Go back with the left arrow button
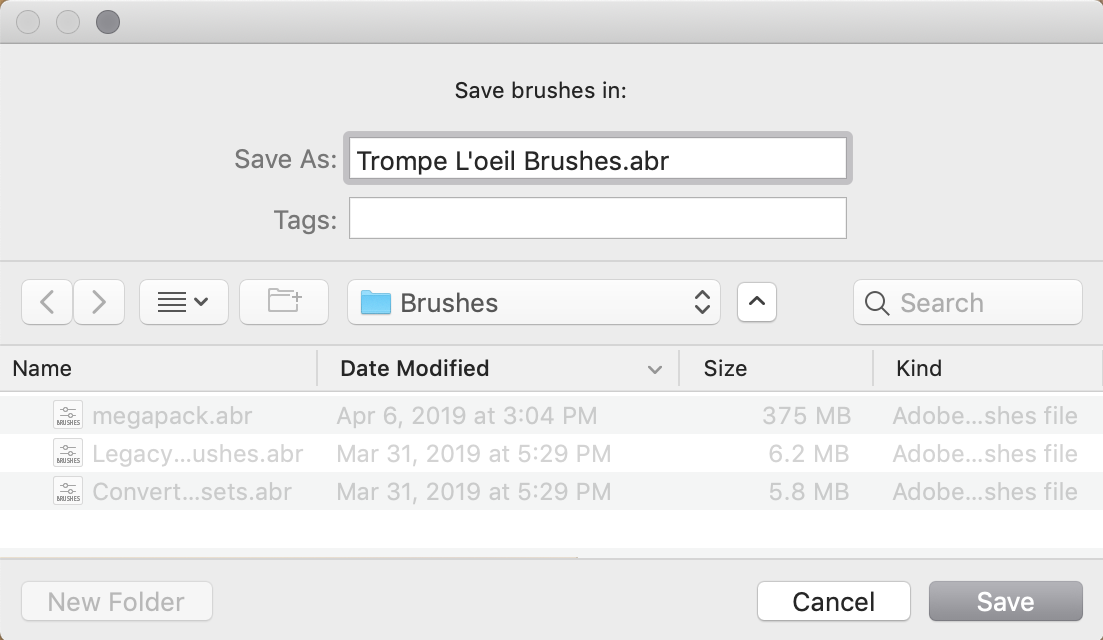This screenshot has height=640, width=1103. 47,302
